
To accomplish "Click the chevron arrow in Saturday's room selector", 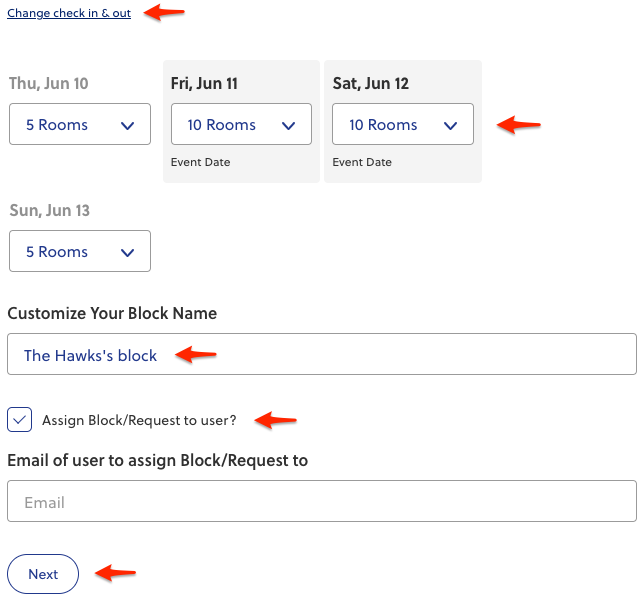I will coord(450,126).
